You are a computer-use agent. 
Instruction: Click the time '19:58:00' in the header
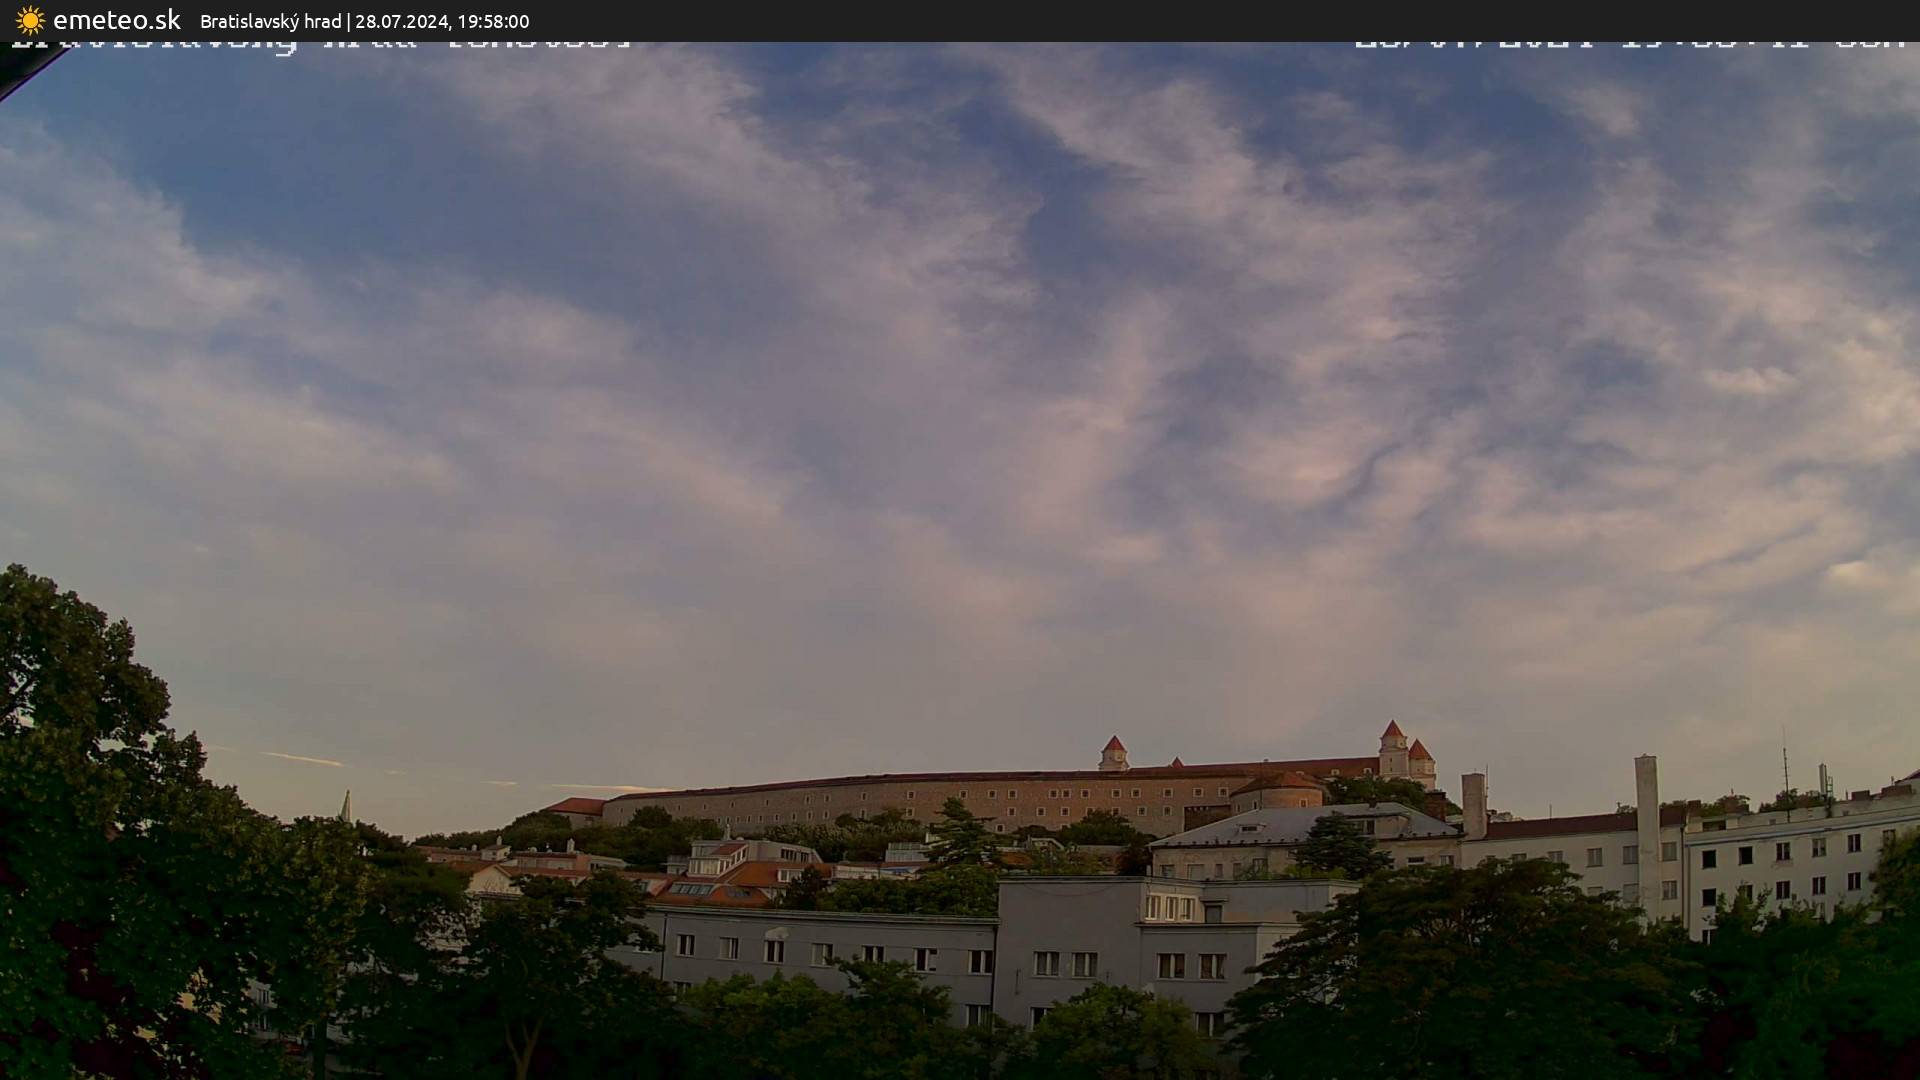[497, 21]
